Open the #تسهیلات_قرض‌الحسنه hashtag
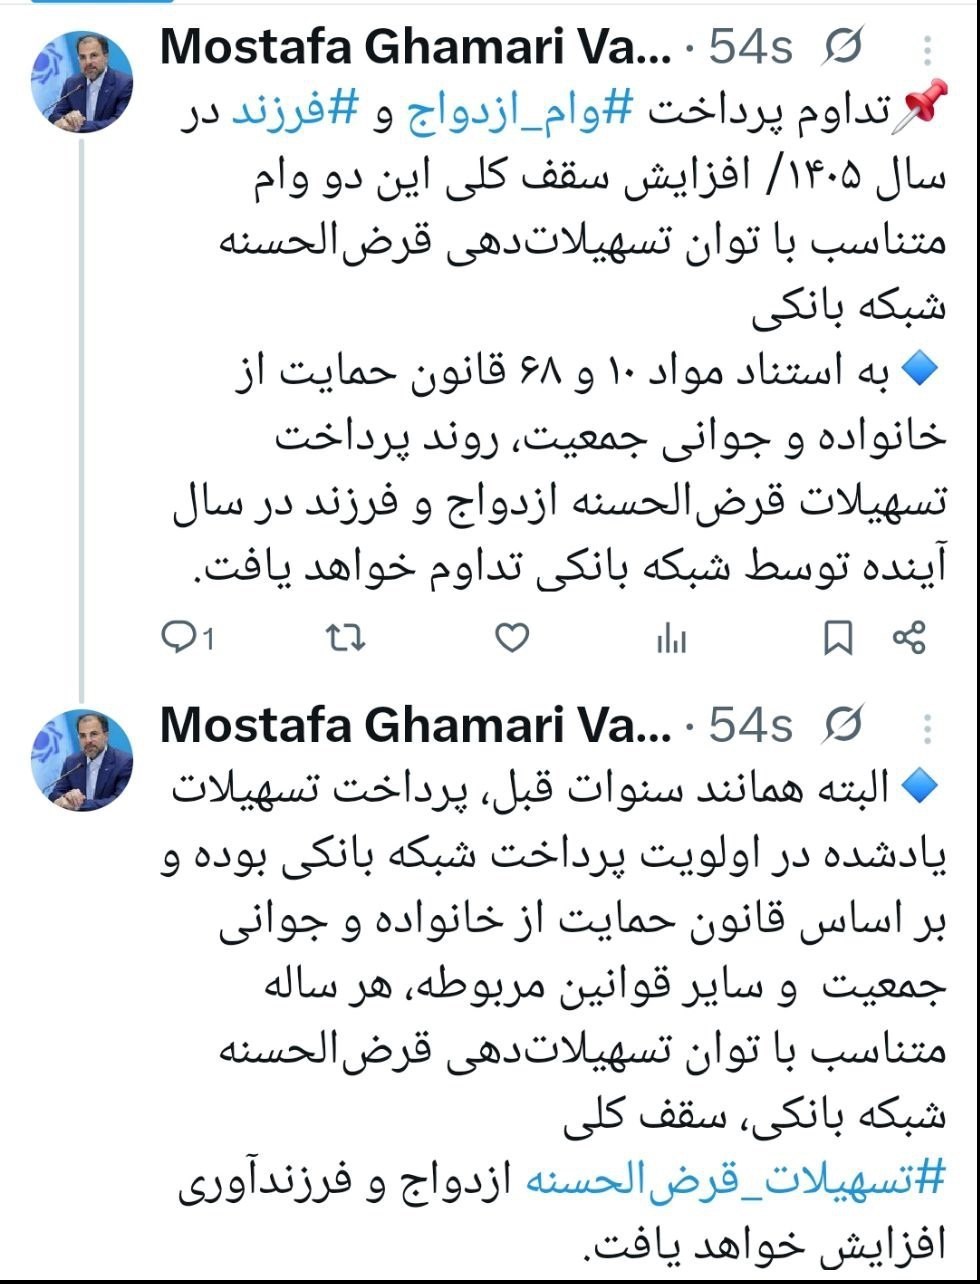980x1284 pixels. [735, 1180]
